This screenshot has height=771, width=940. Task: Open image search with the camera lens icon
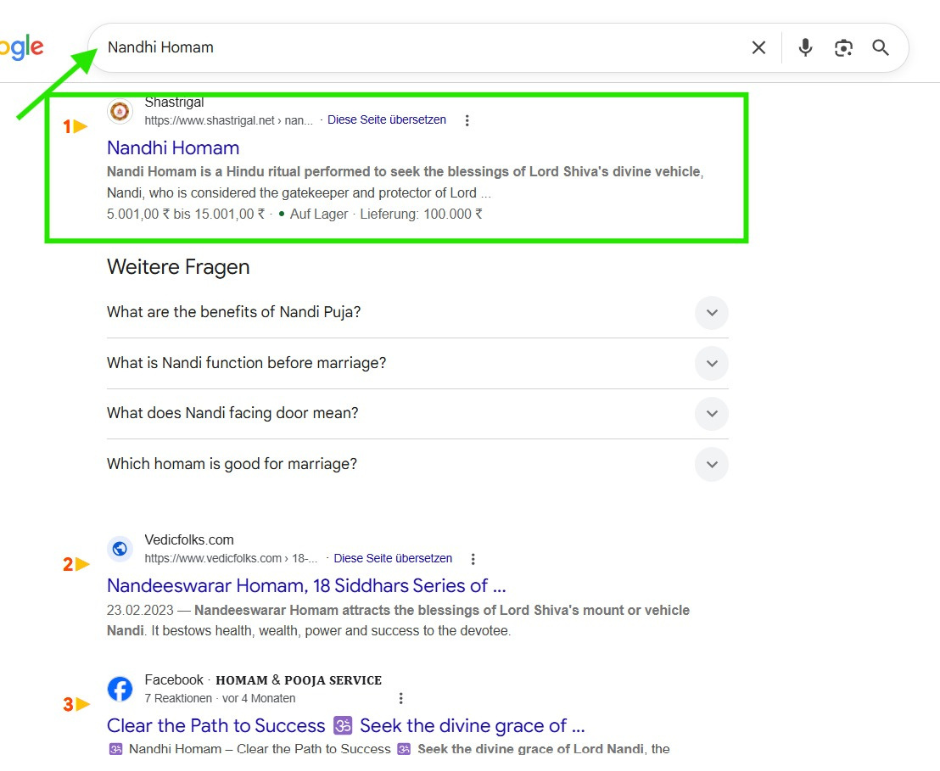843,48
